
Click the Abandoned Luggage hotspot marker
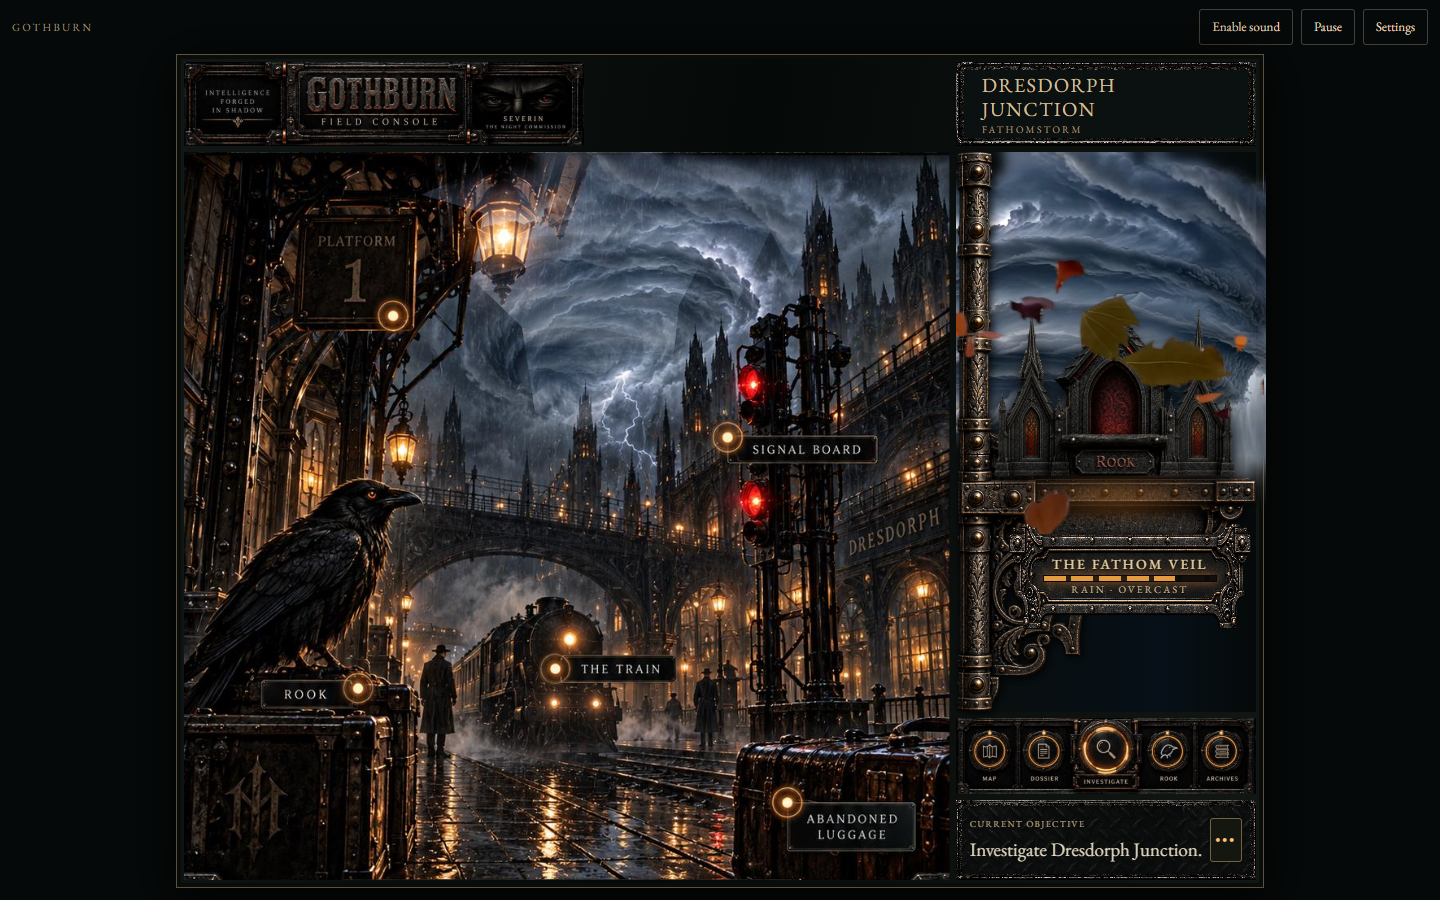[x=787, y=802]
